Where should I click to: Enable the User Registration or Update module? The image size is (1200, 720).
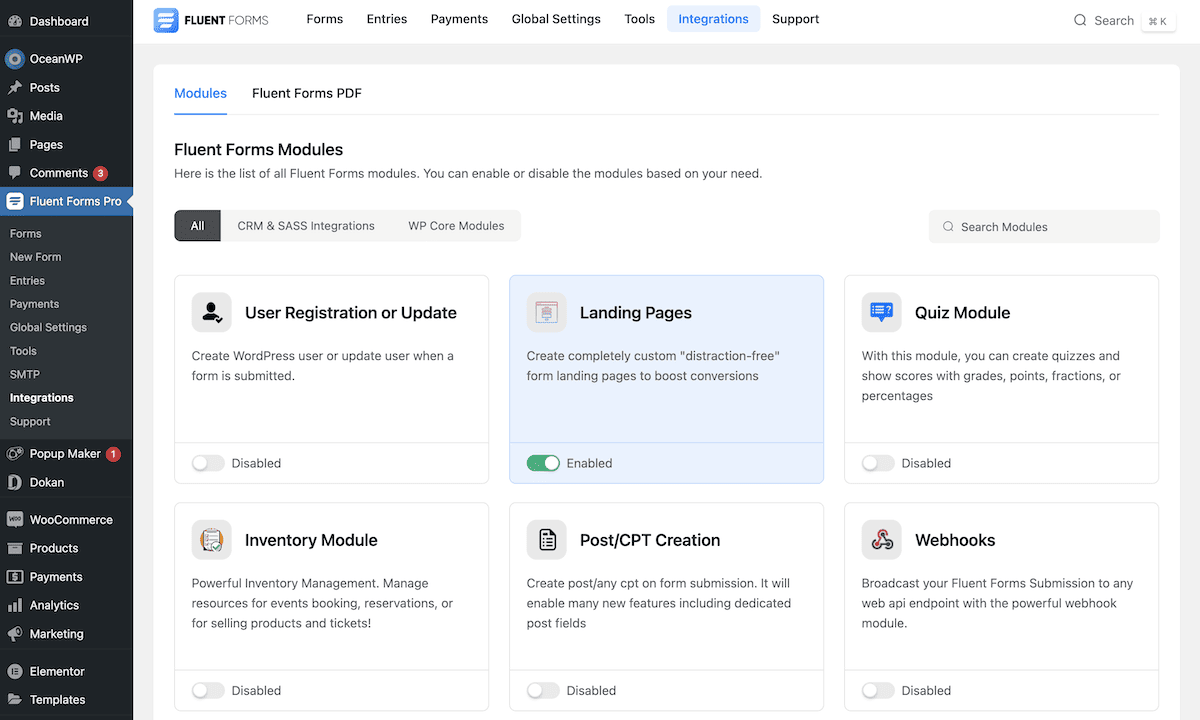point(208,463)
